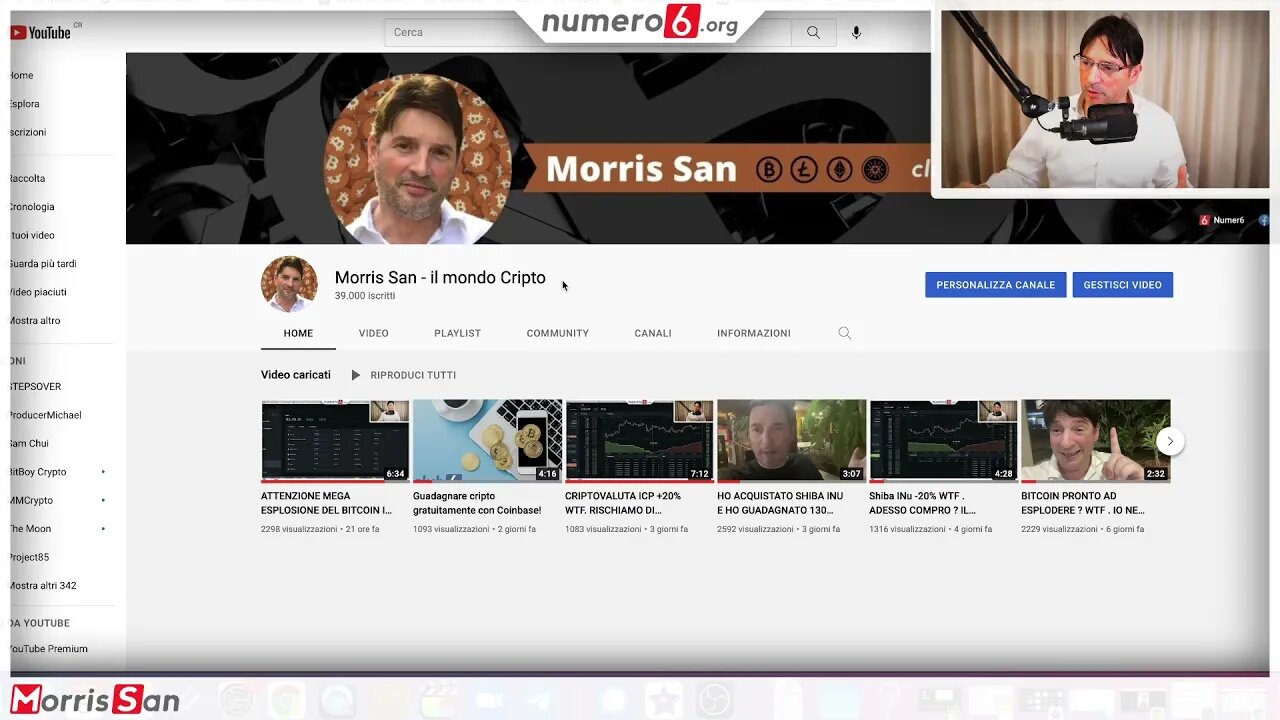Click the small channel avatar
This screenshot has width=1280, height=720.
pos(289,284)
